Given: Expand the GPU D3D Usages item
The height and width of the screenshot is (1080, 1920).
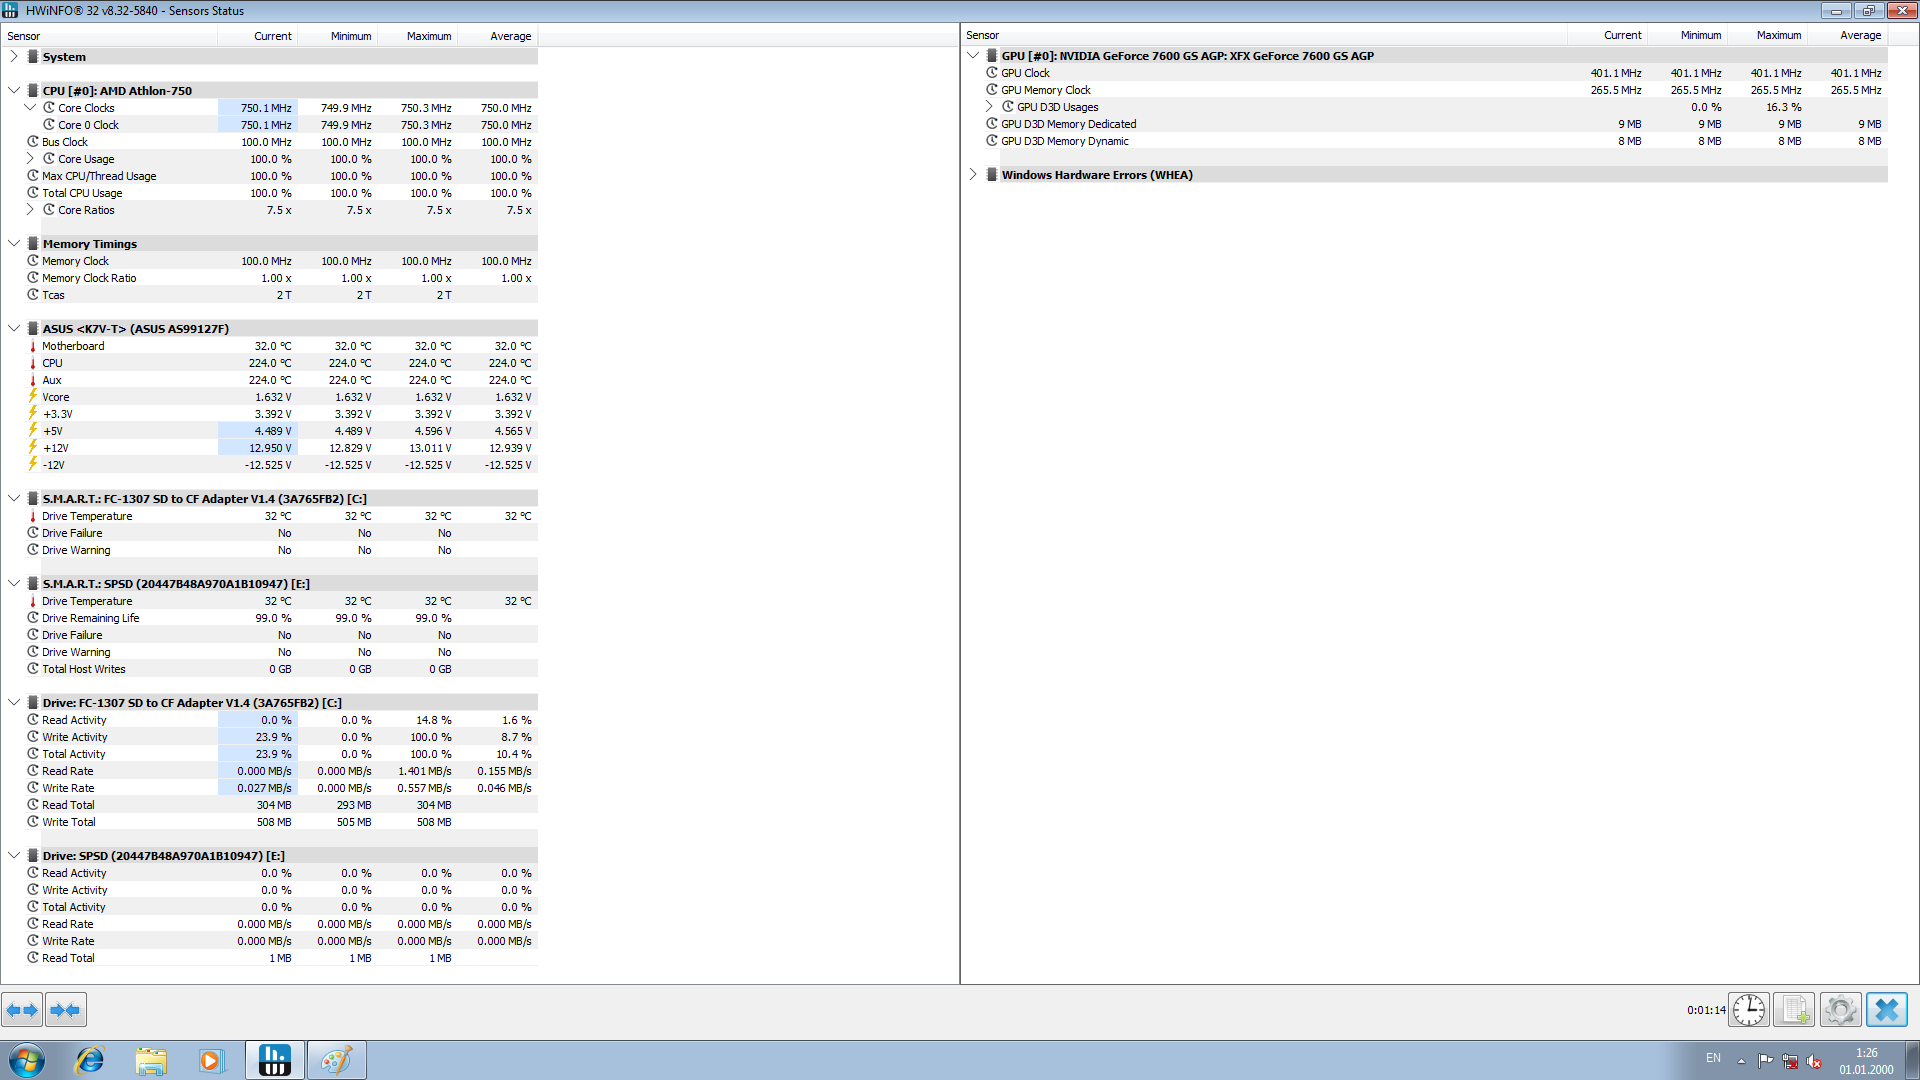Looking at the screenshot, I should [x=989, y=107].
